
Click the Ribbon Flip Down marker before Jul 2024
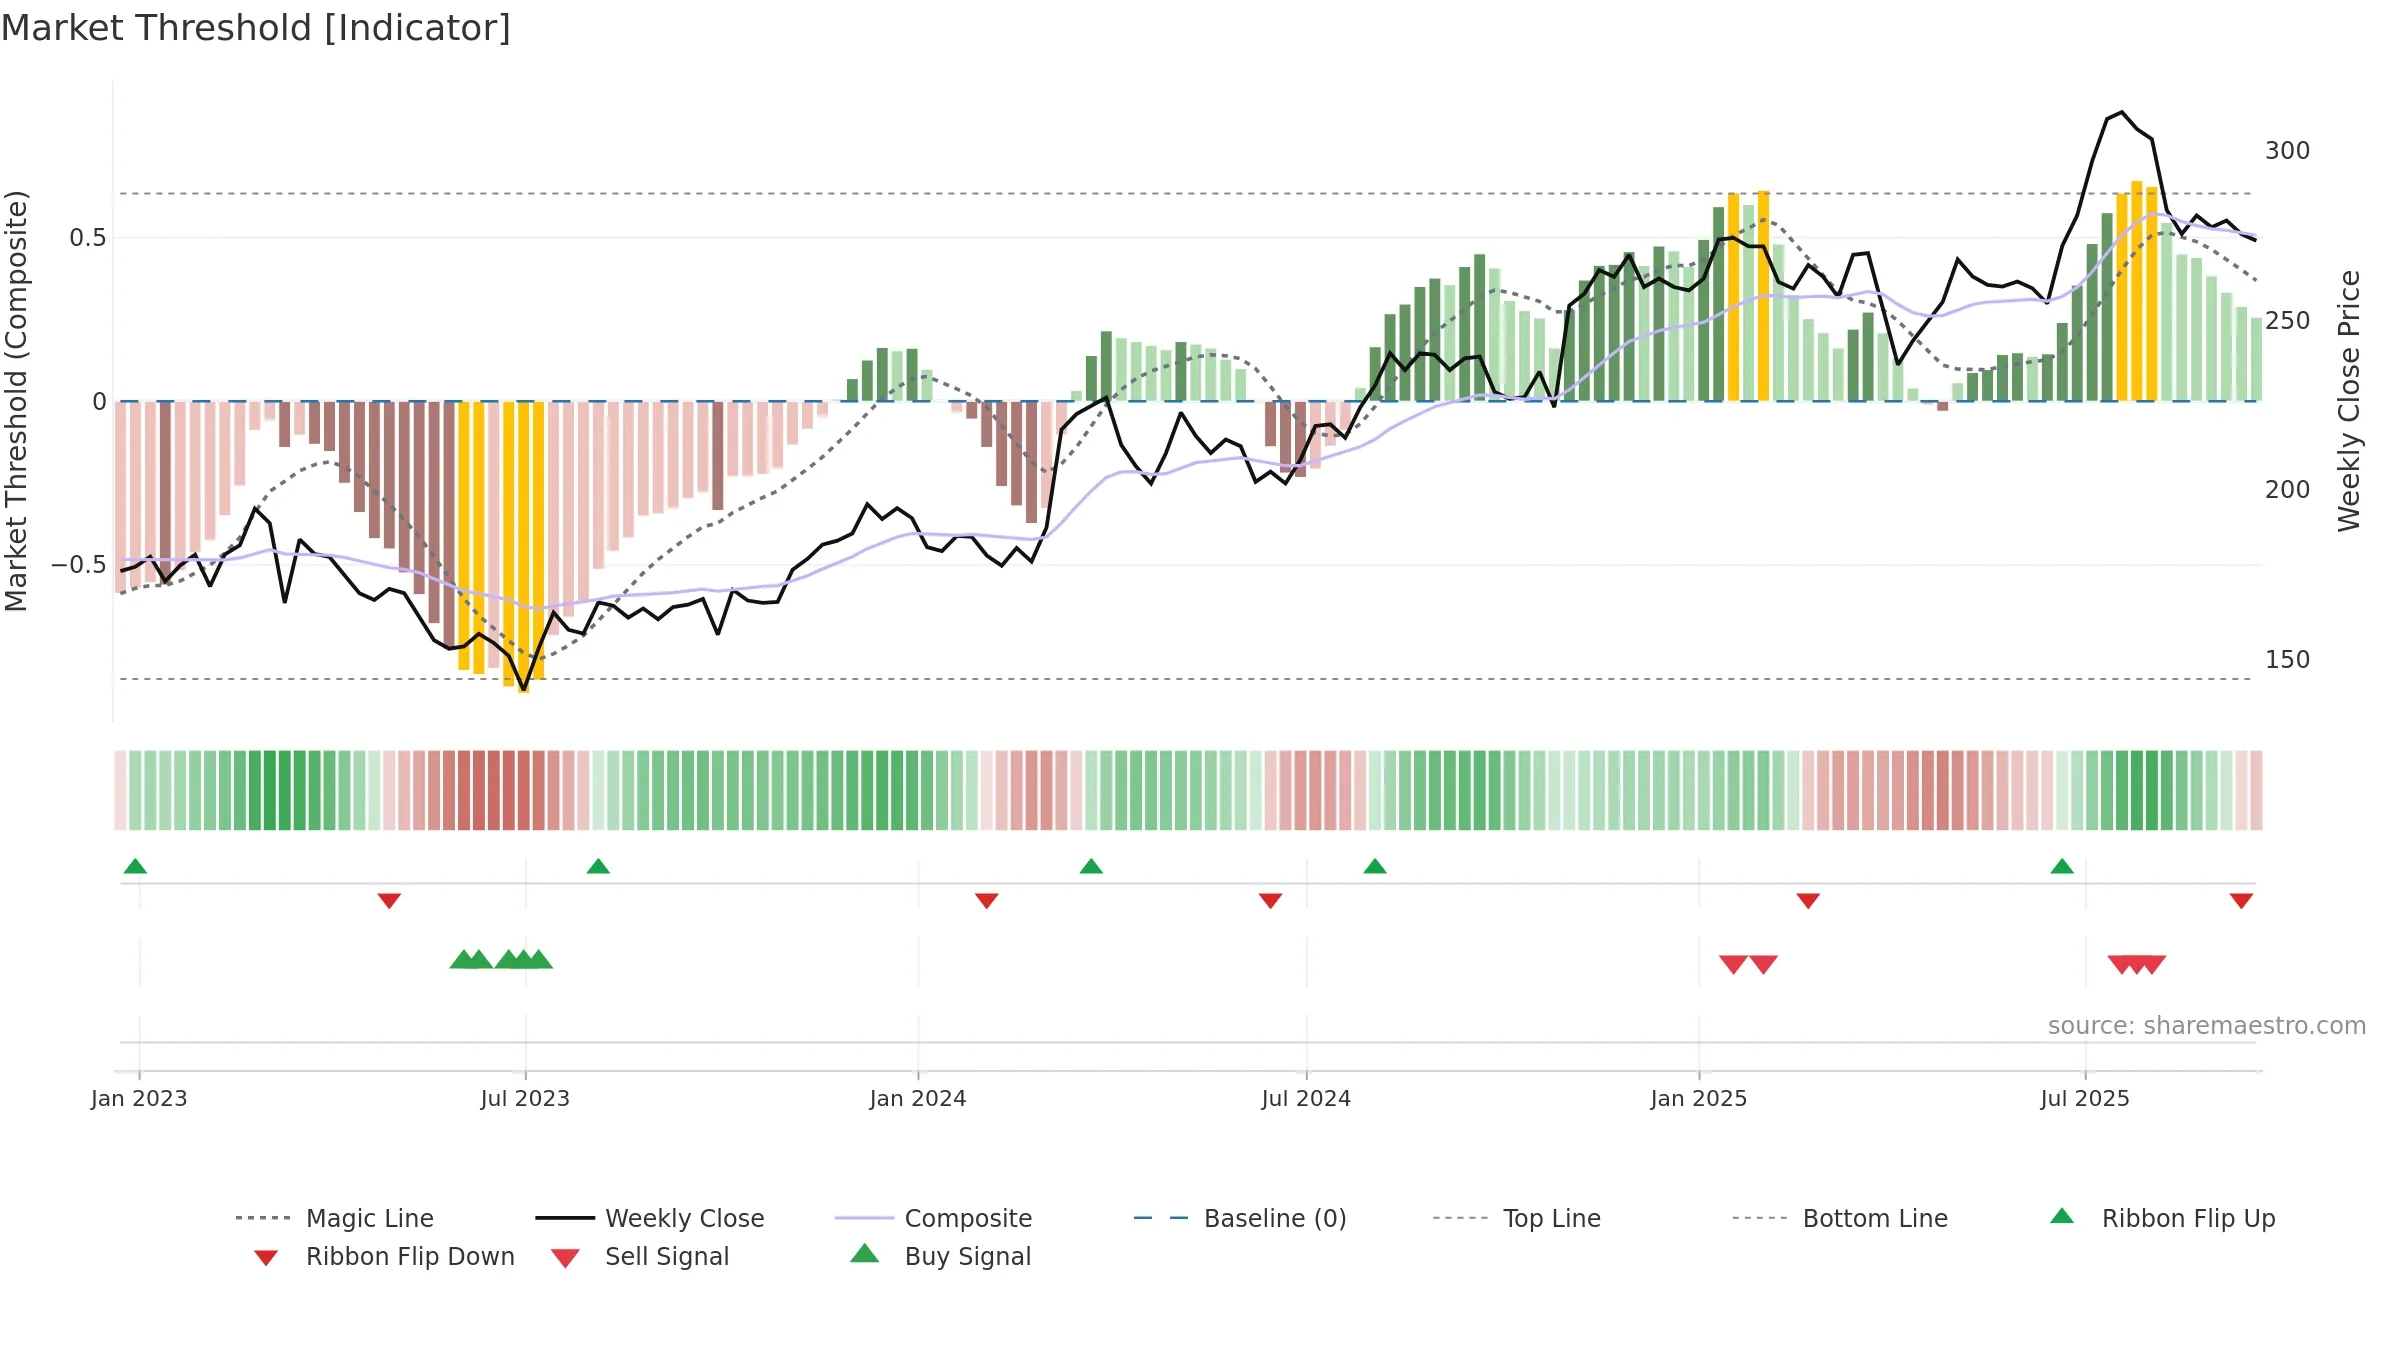[1271, 901]
